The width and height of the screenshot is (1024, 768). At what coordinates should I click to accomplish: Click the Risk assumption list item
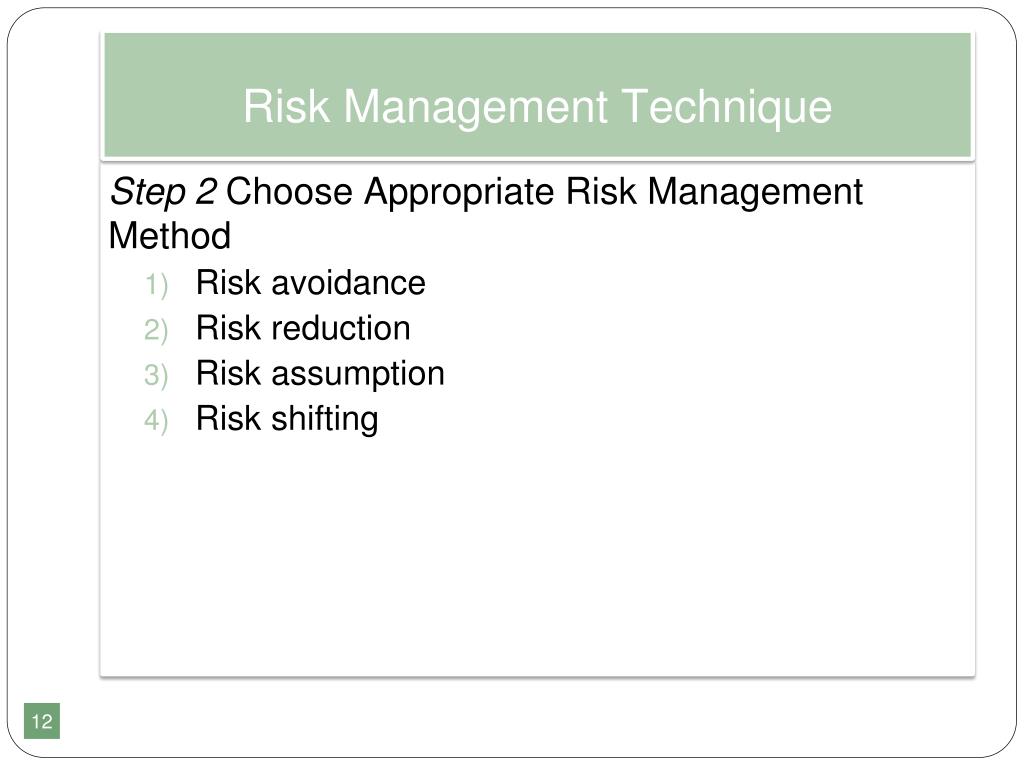tap(320, 375)
